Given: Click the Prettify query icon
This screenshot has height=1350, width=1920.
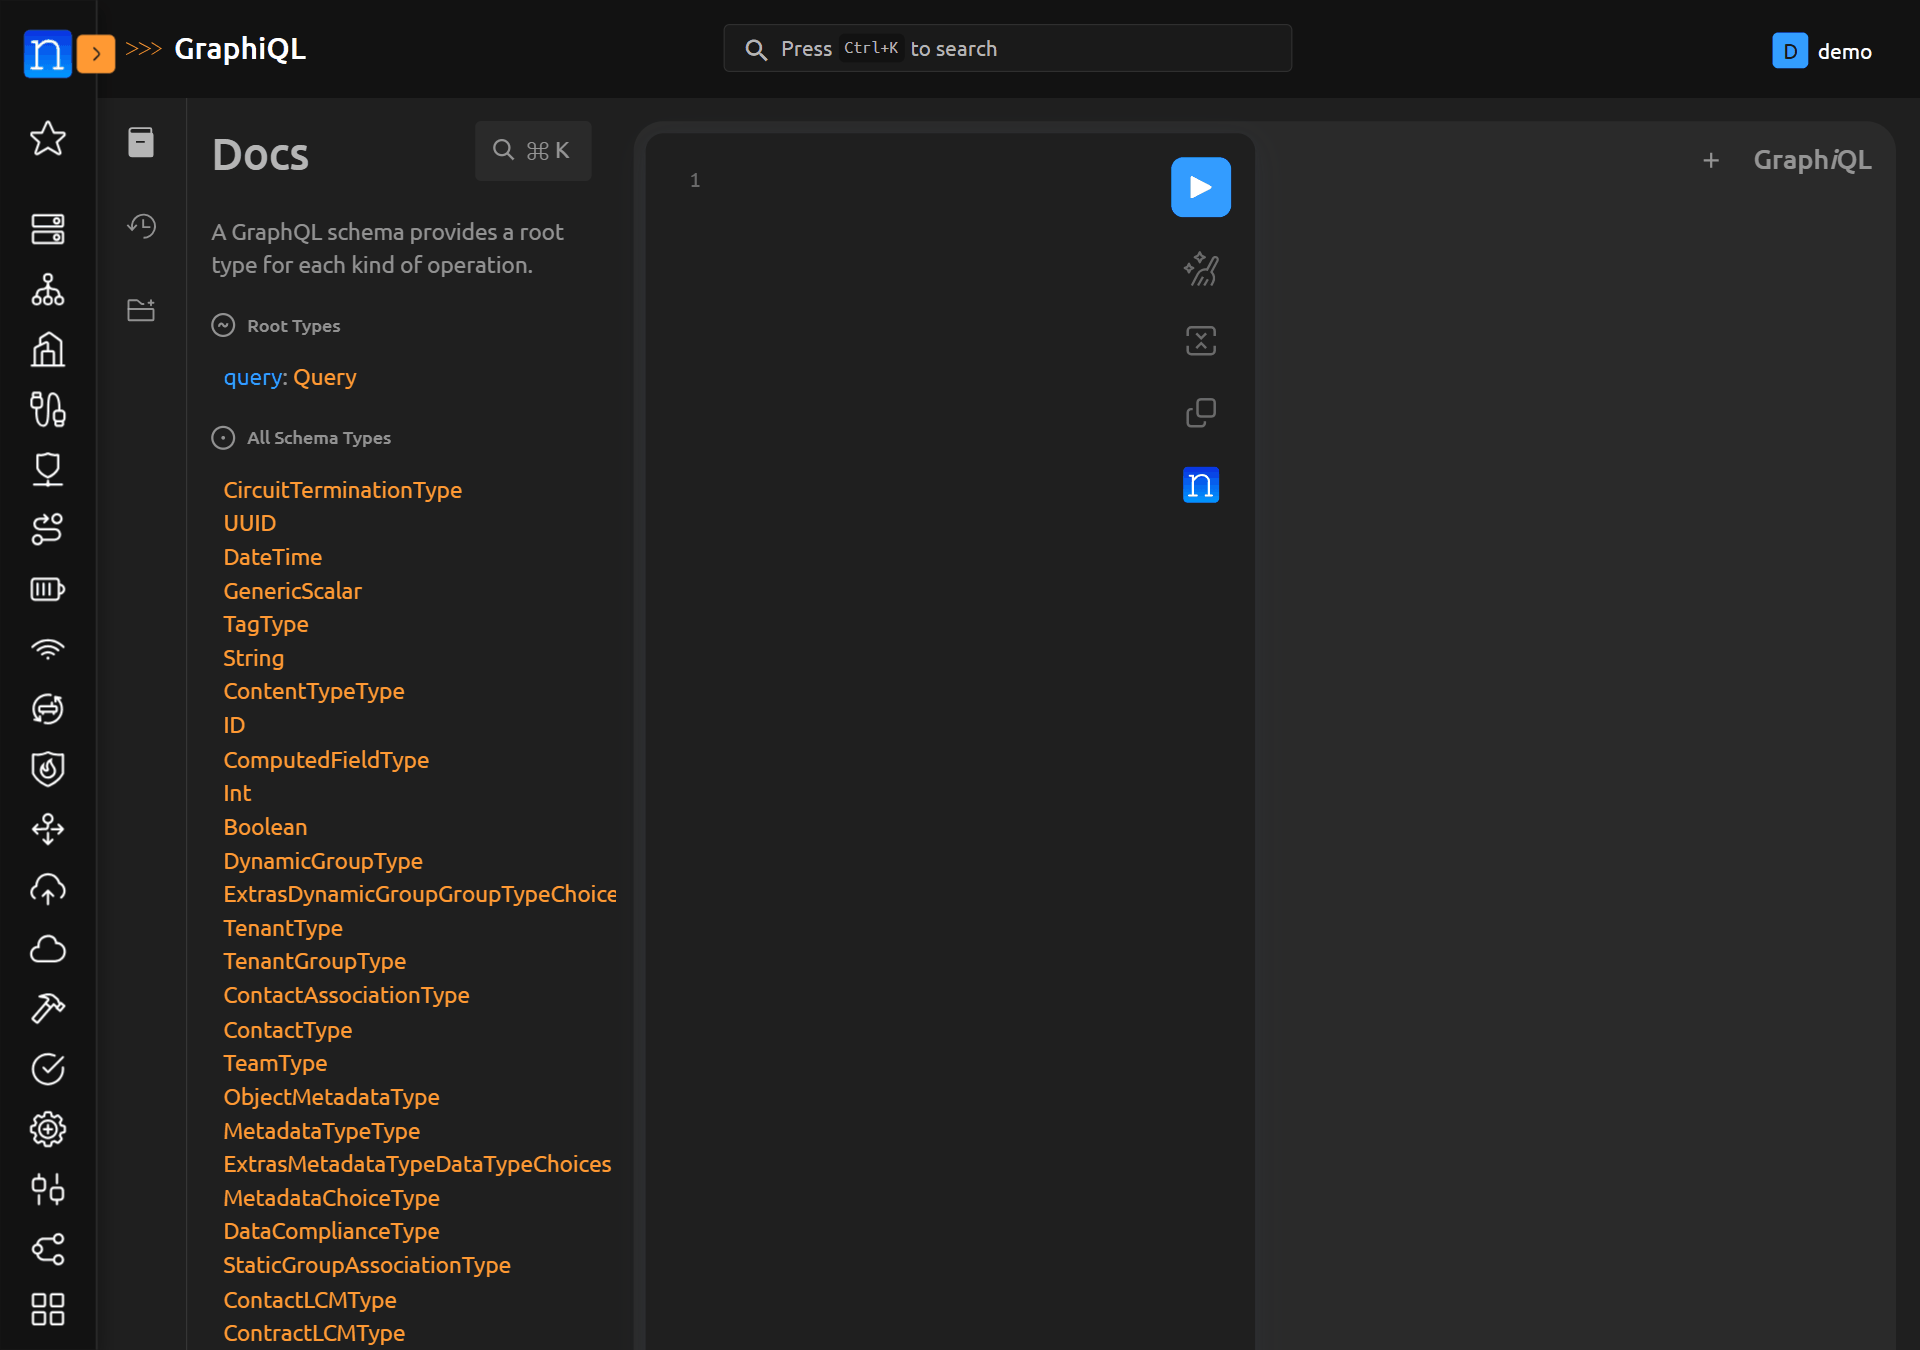Looking at the screenshot, I should click(1200, 269).
